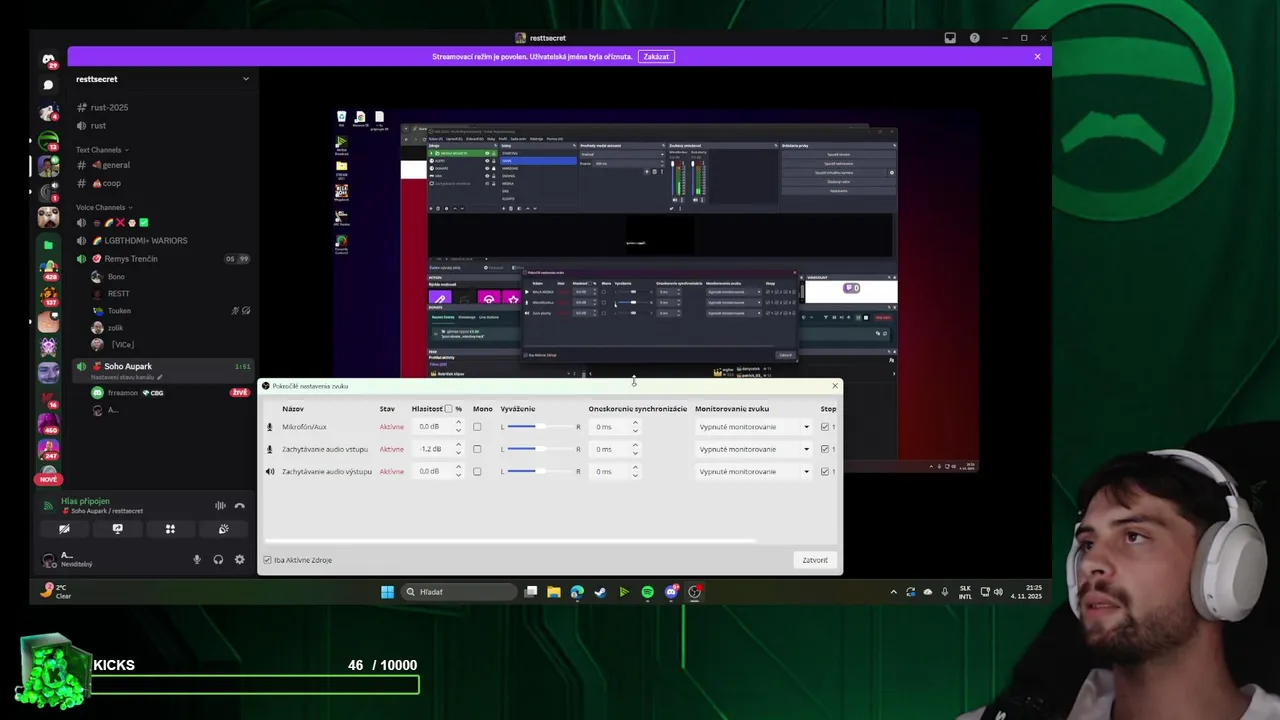Open Microsoft Edge from taskbar
Viewport: 1280px width, 720px height.
click(577, 592)
